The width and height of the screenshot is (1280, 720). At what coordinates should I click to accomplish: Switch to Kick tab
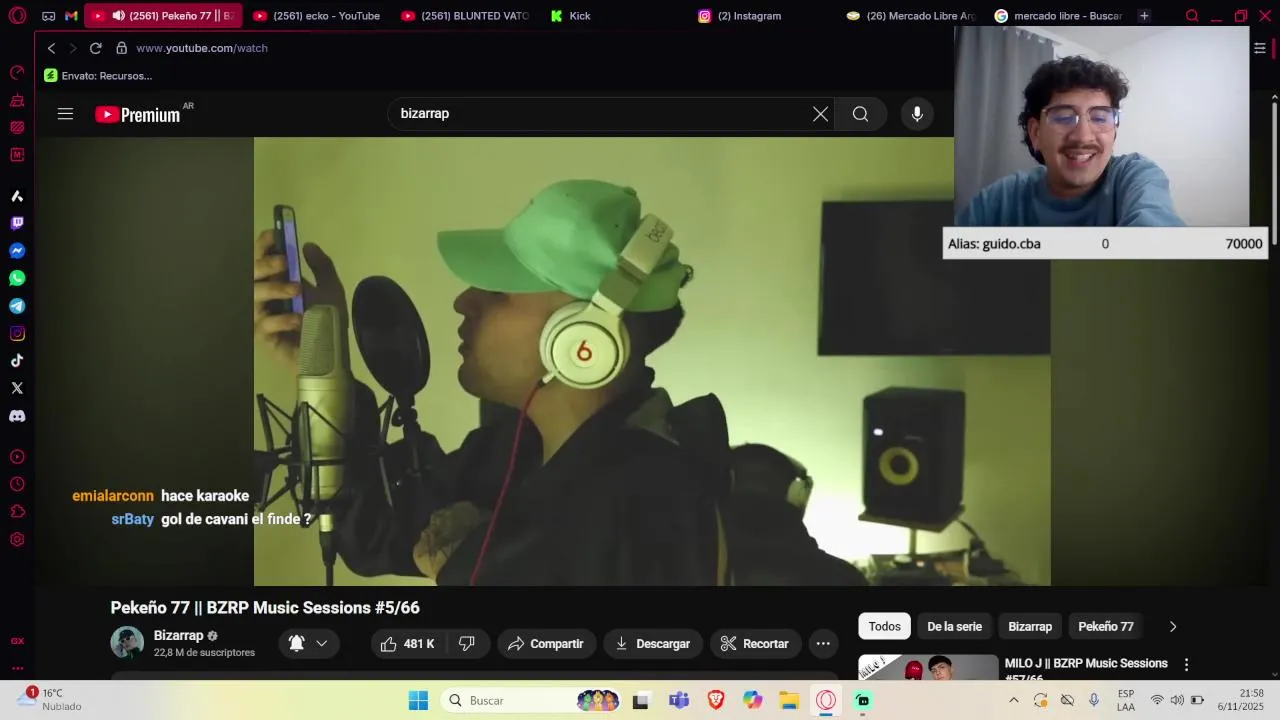614,16
